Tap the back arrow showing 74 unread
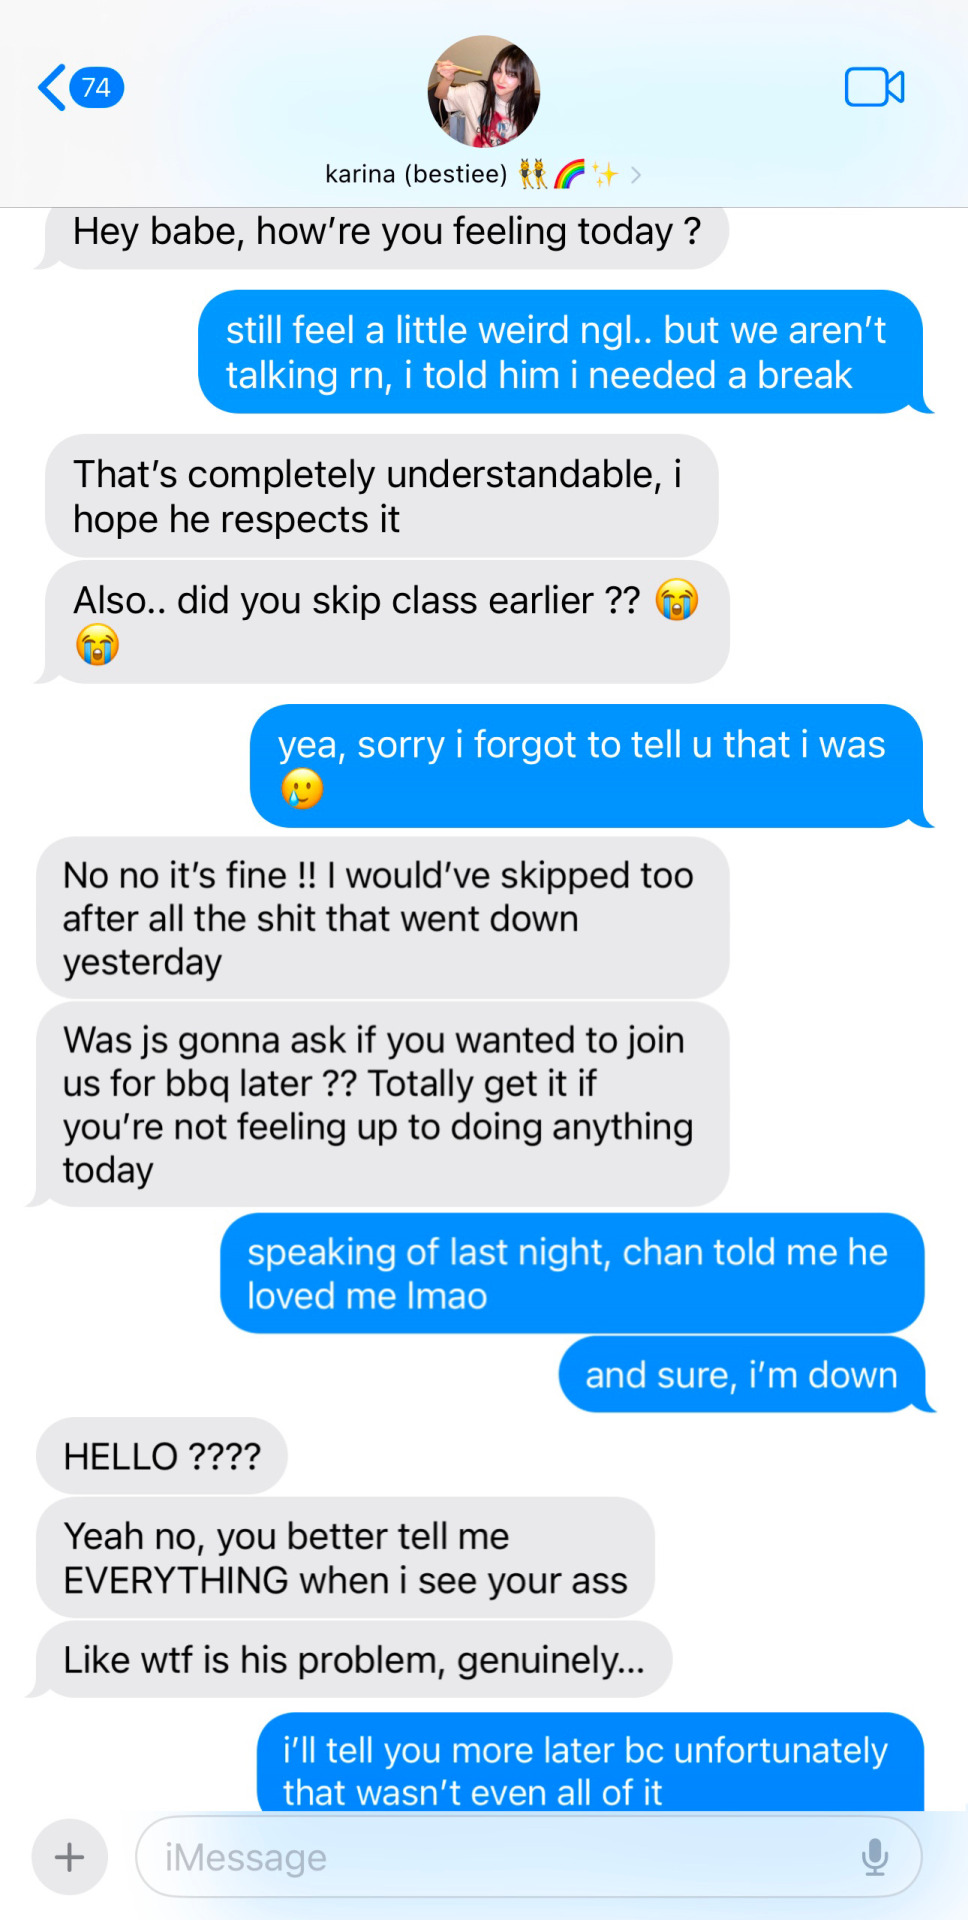 (x=81, y=88)
